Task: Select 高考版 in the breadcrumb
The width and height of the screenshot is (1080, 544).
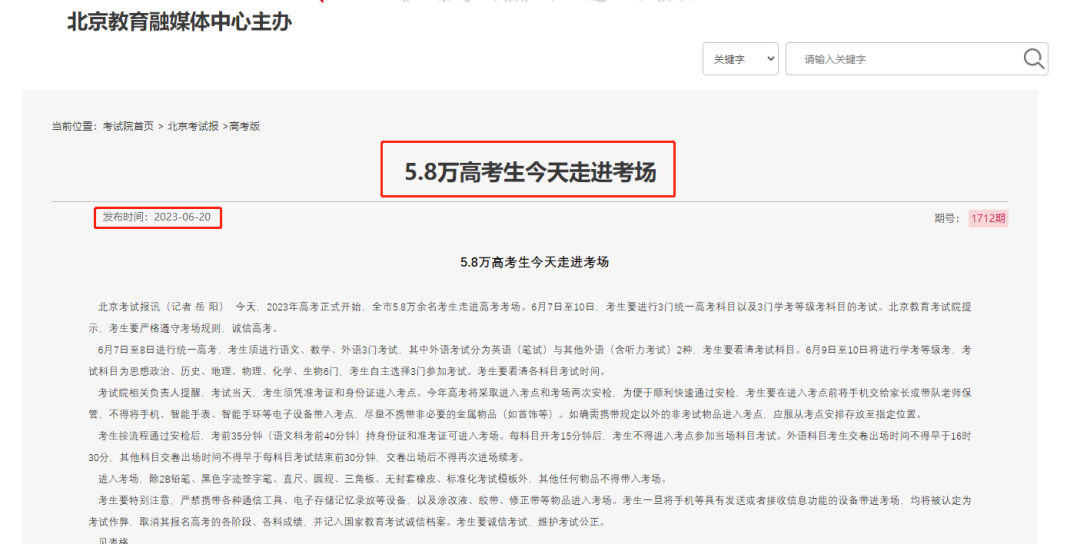Action: click(245, 126)
